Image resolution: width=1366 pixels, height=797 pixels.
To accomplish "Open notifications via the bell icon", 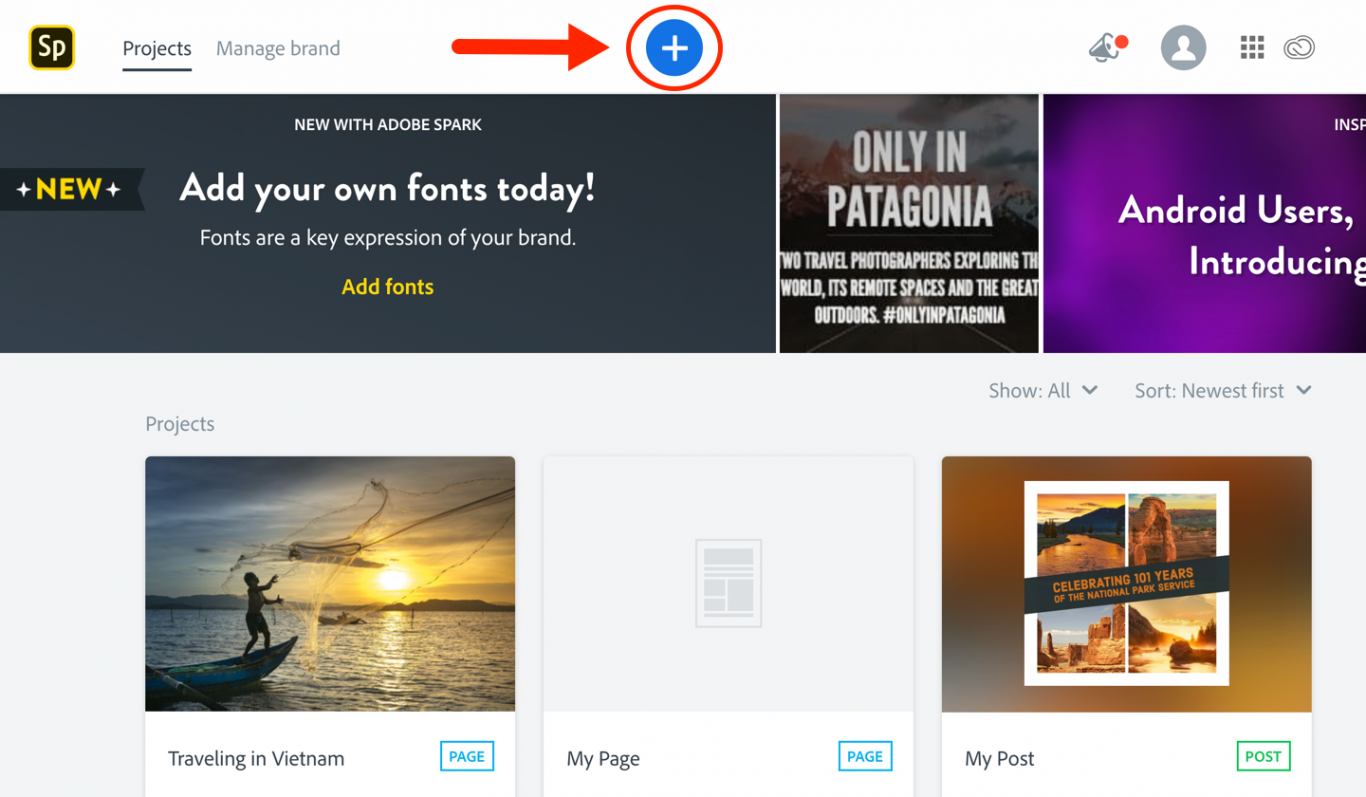I will [x=1103, y=48].
